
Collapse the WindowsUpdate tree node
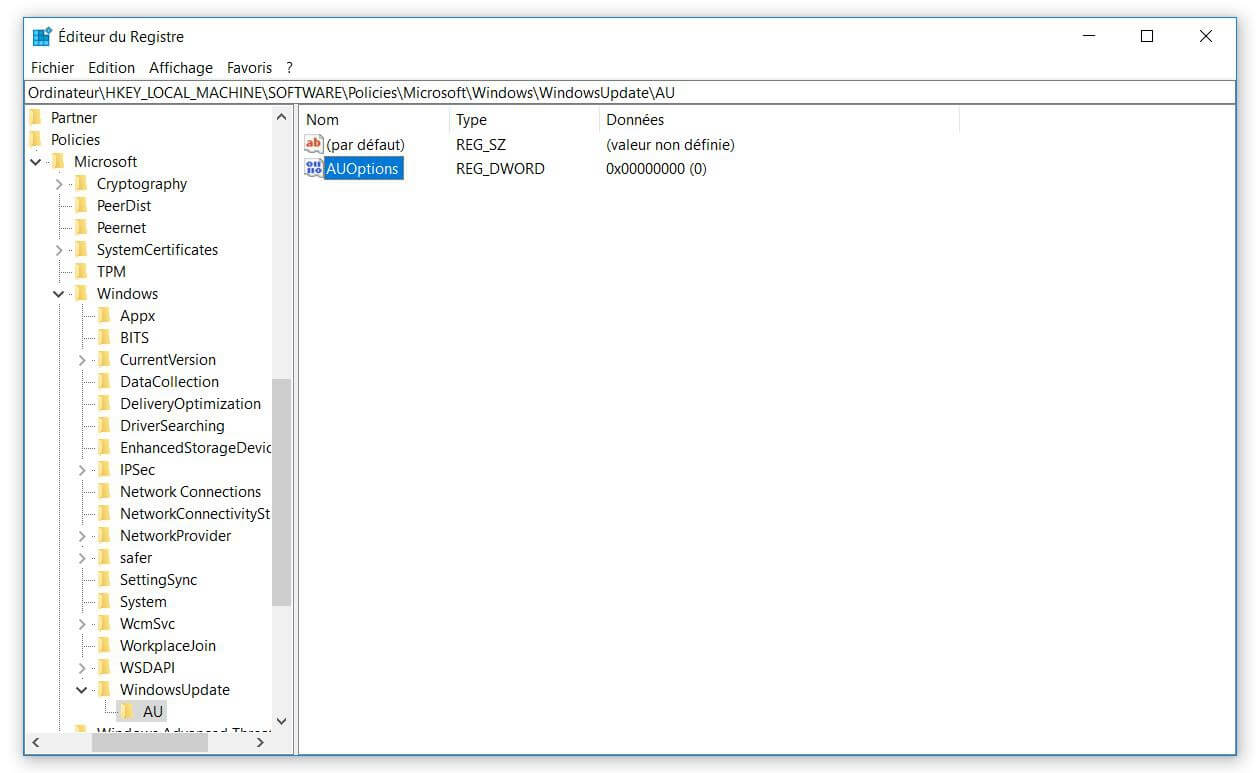click(x=82, y=690)
